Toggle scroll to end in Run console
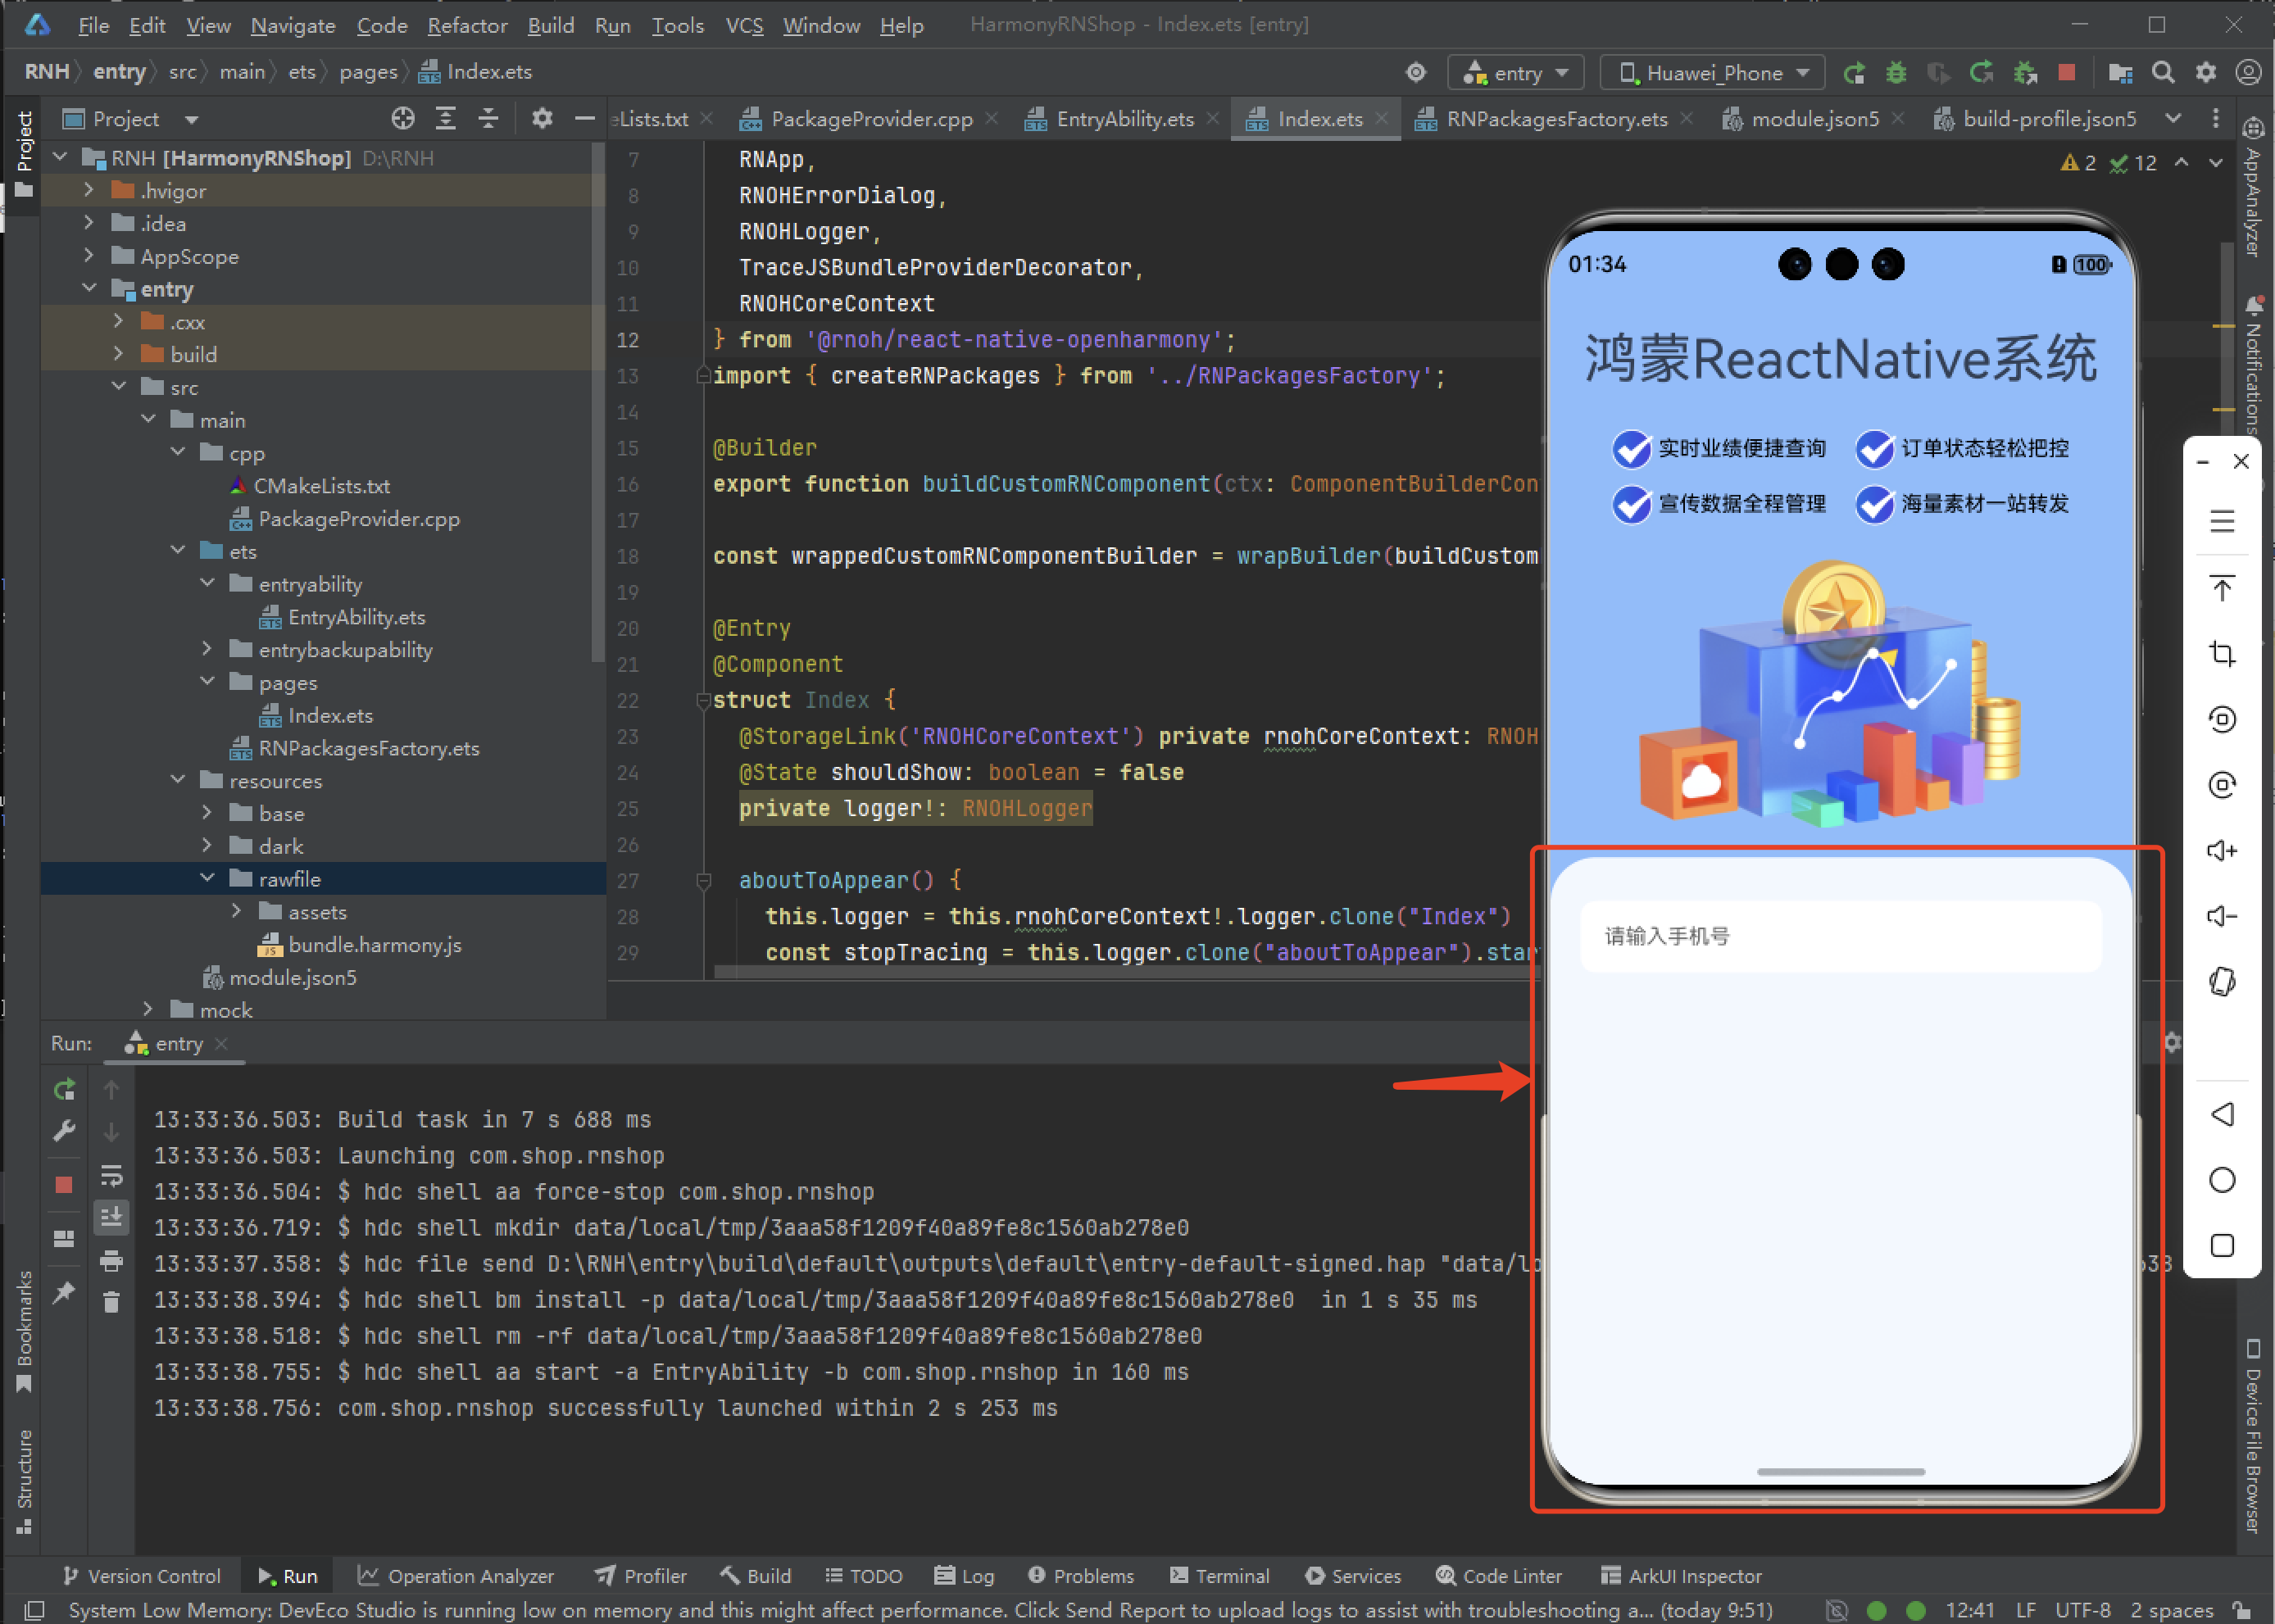Viewport: 2275px width, 1624px height. pyautogui.click(x=111, y=1217)
